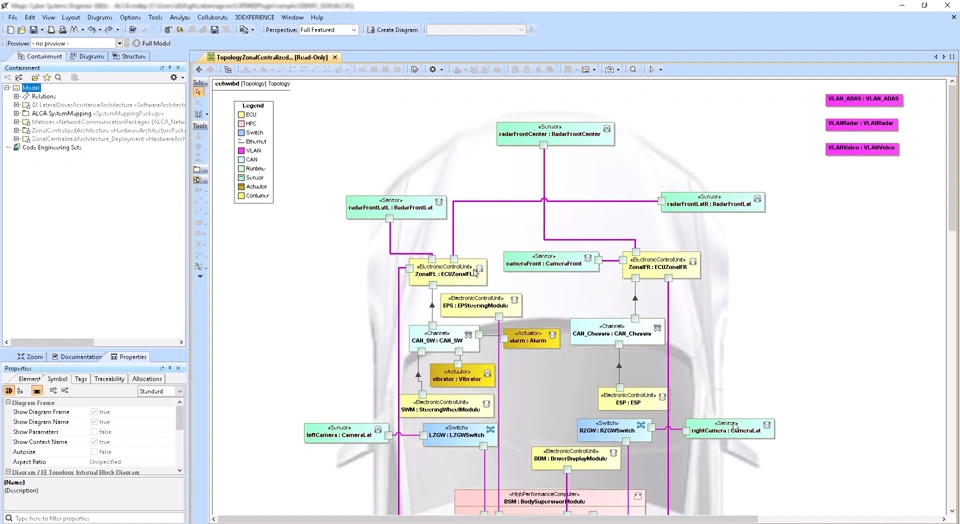Click the diagram settings gear icon
960x524 pixels.
434,70
